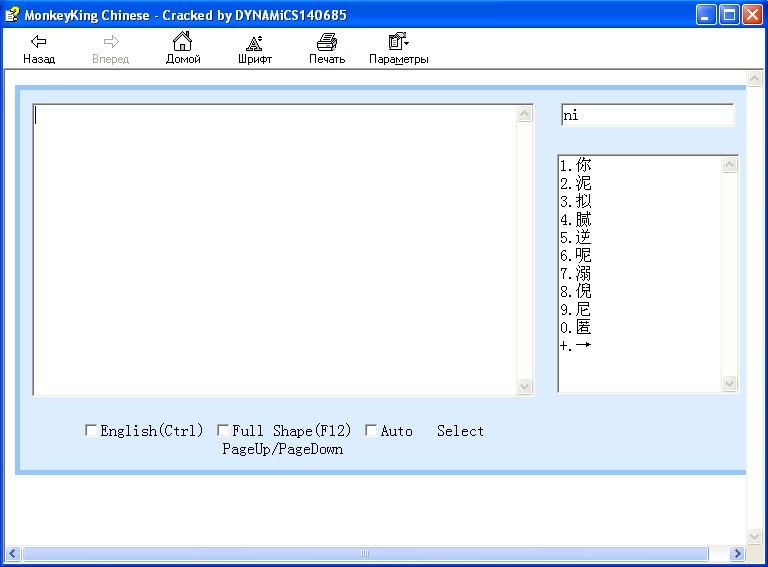Select candidate 9. 尼
This screenshot has height=567, width=768.
[x=576, y=309]
